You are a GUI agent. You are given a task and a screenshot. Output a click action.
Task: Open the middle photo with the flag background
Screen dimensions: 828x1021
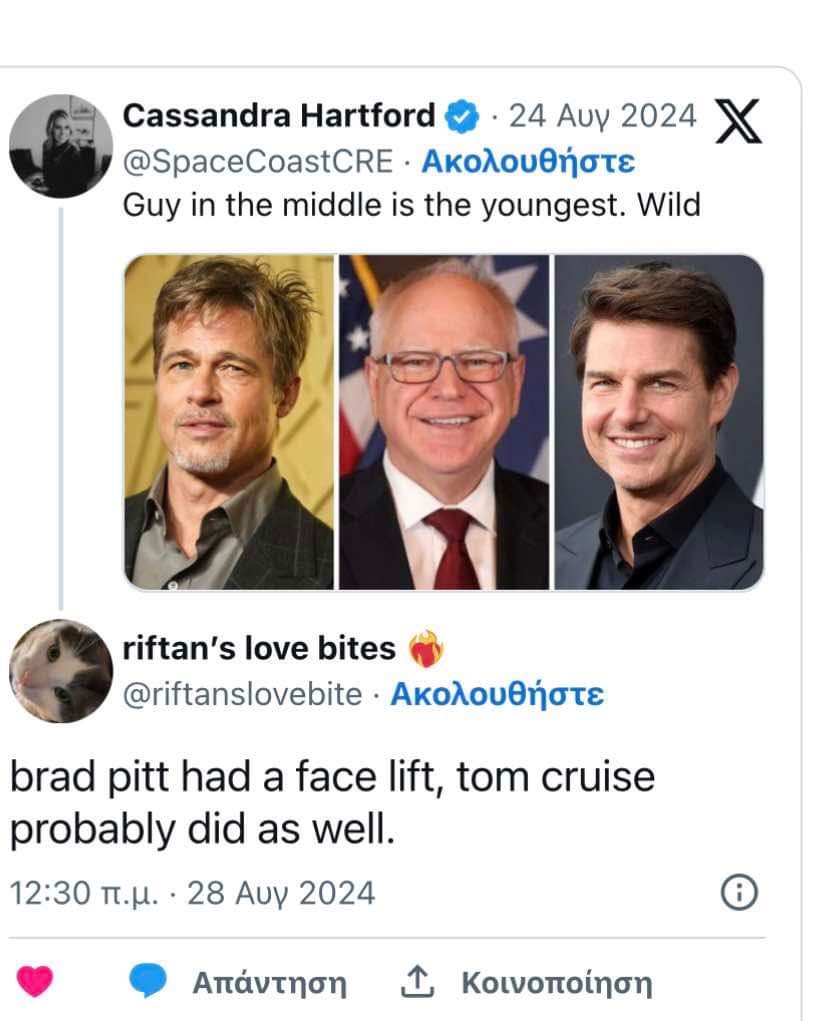pyautogui.click(x=443, y=422)
